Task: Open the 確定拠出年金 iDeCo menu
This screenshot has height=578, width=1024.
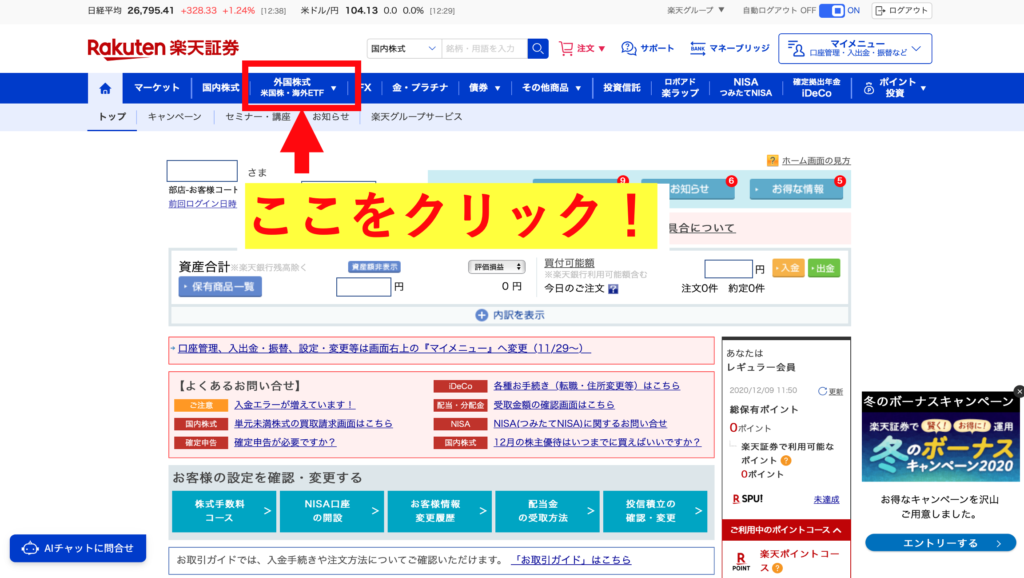Action: click(x=816, y=88)
